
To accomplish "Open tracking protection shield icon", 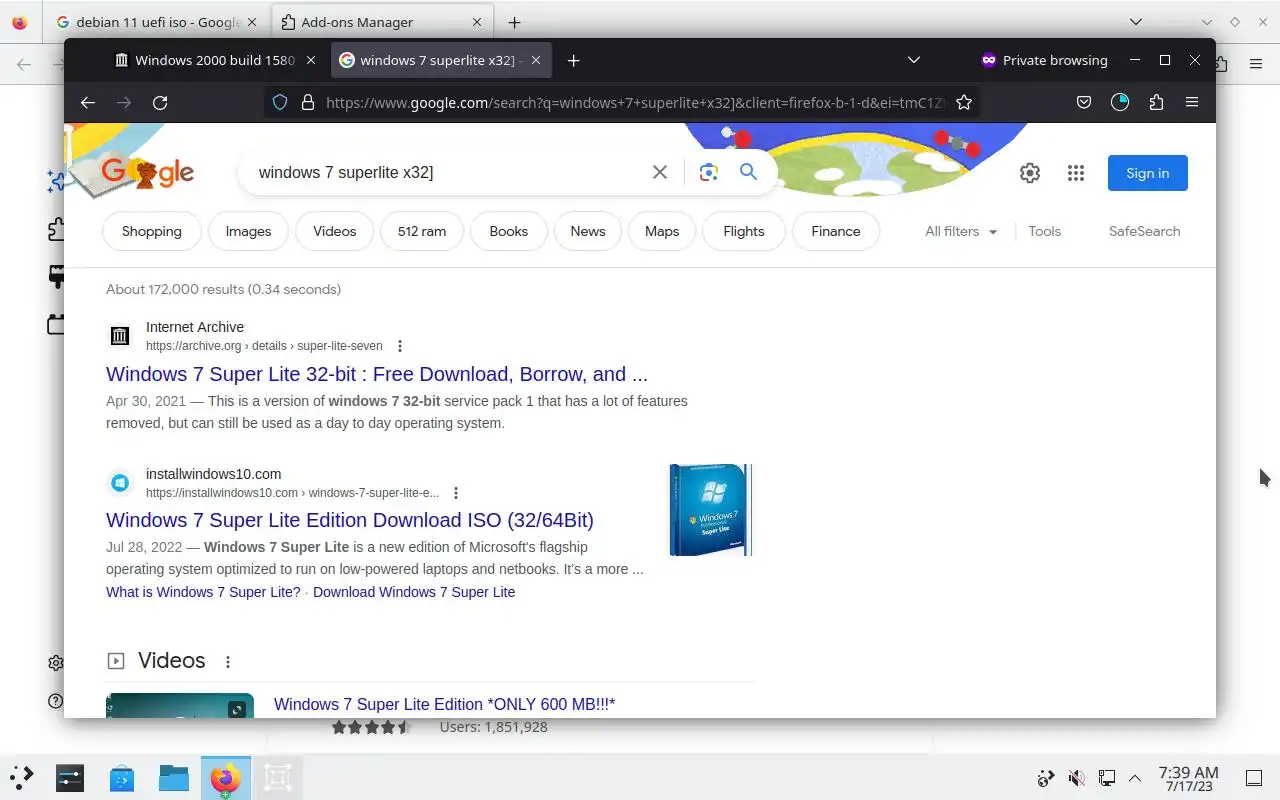I will click(x=280, y=102).
